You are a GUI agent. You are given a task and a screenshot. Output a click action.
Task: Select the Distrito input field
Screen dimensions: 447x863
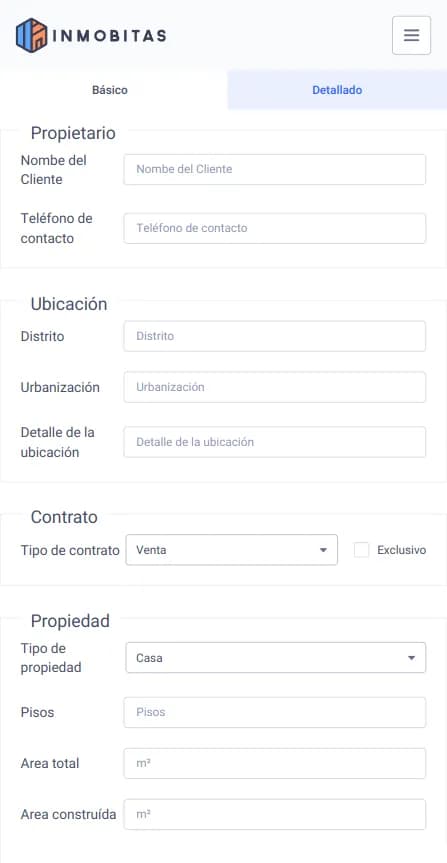coord(275,336)
